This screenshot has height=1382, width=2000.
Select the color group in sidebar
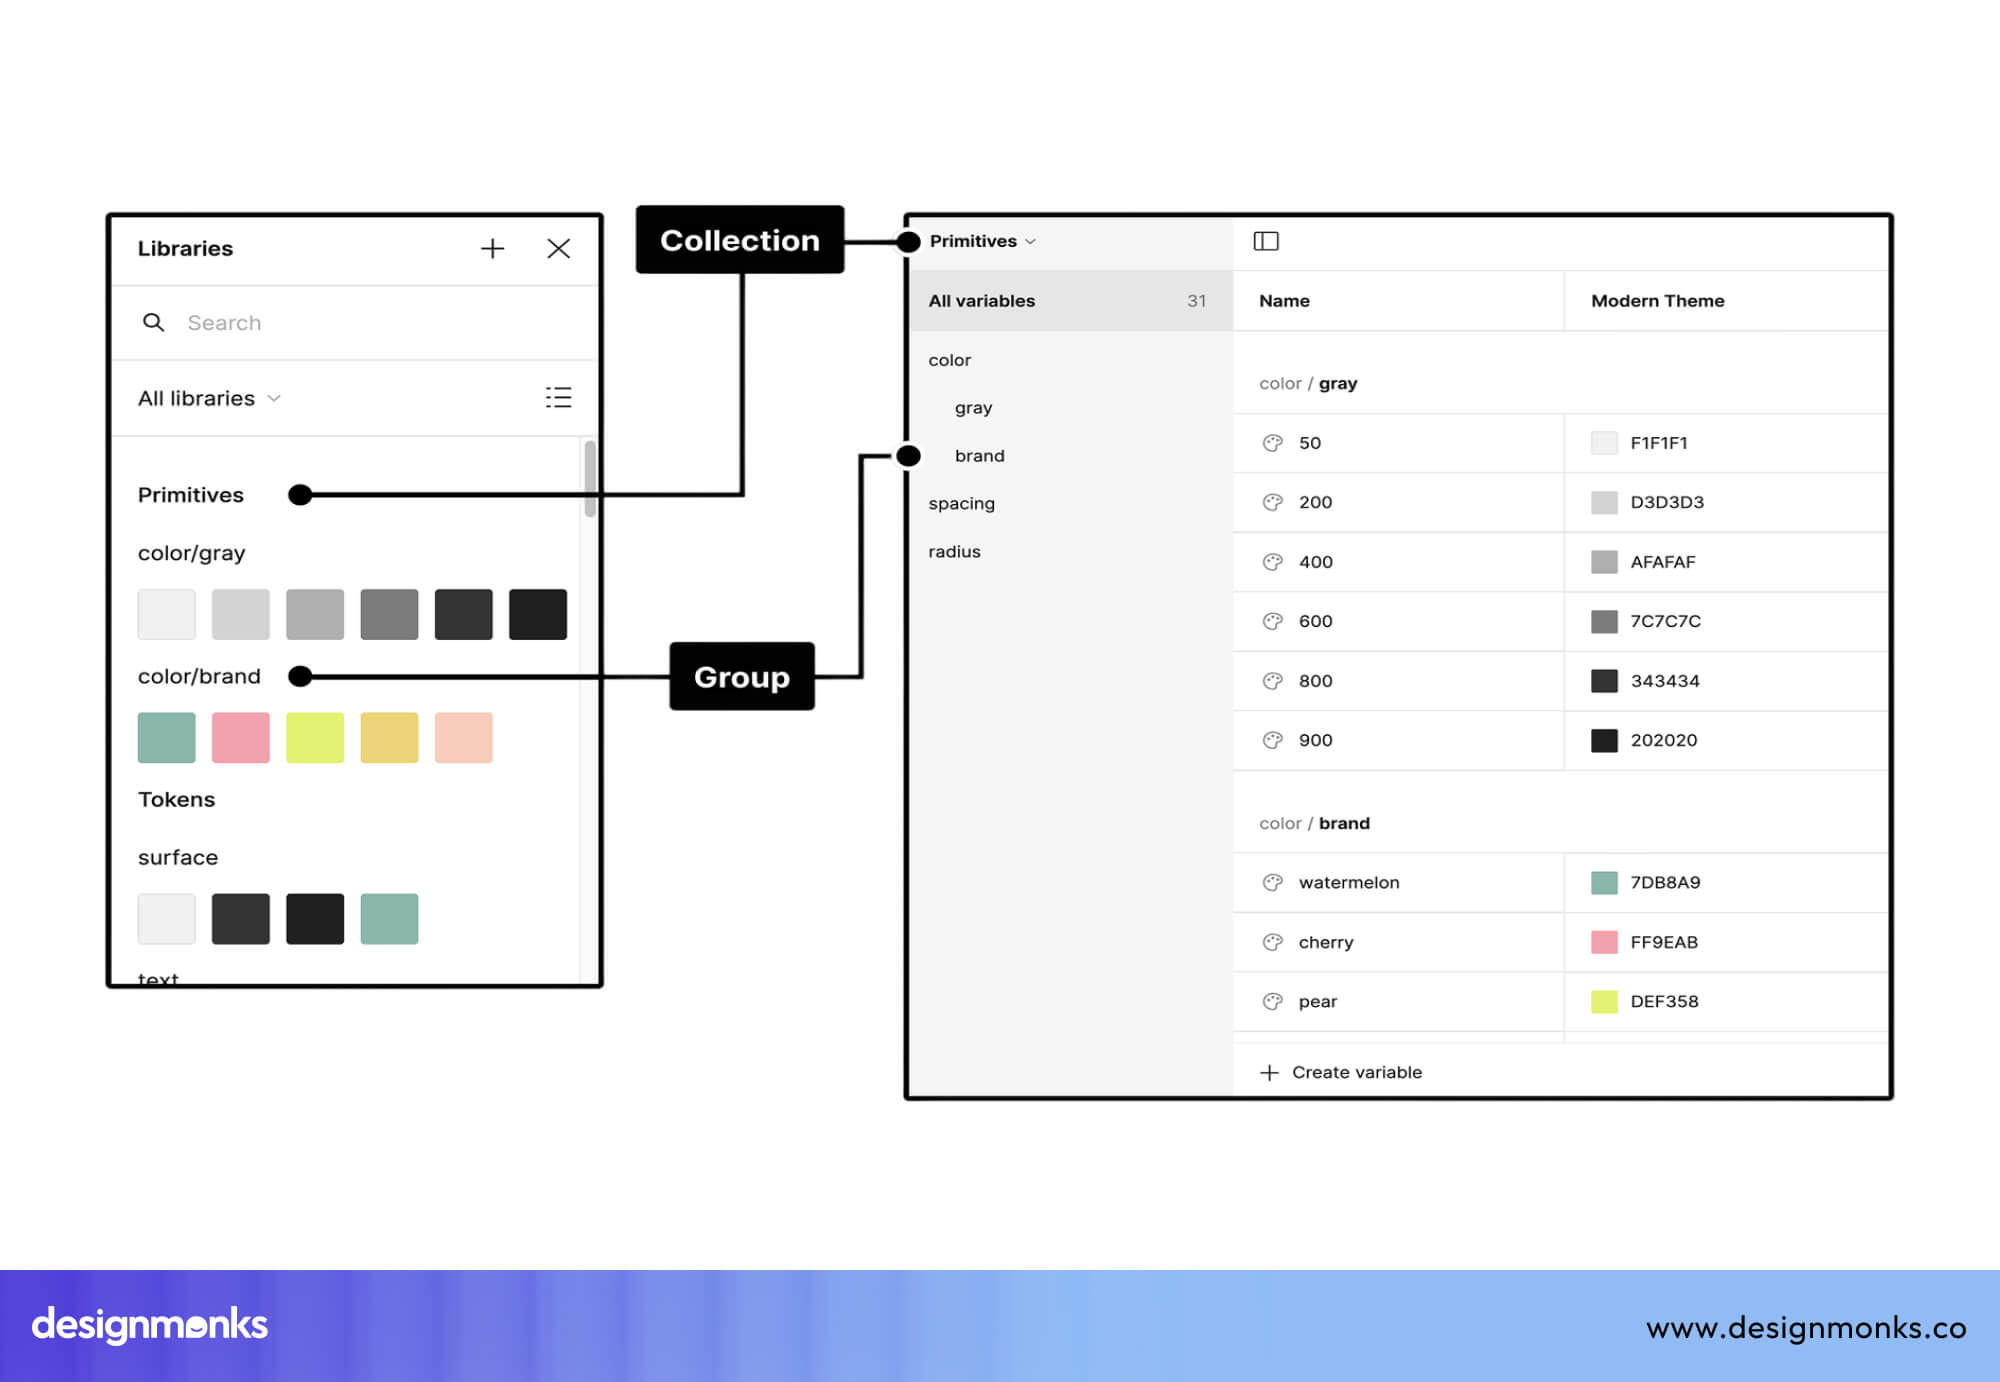pyautogui.click(x=950, y=360)
